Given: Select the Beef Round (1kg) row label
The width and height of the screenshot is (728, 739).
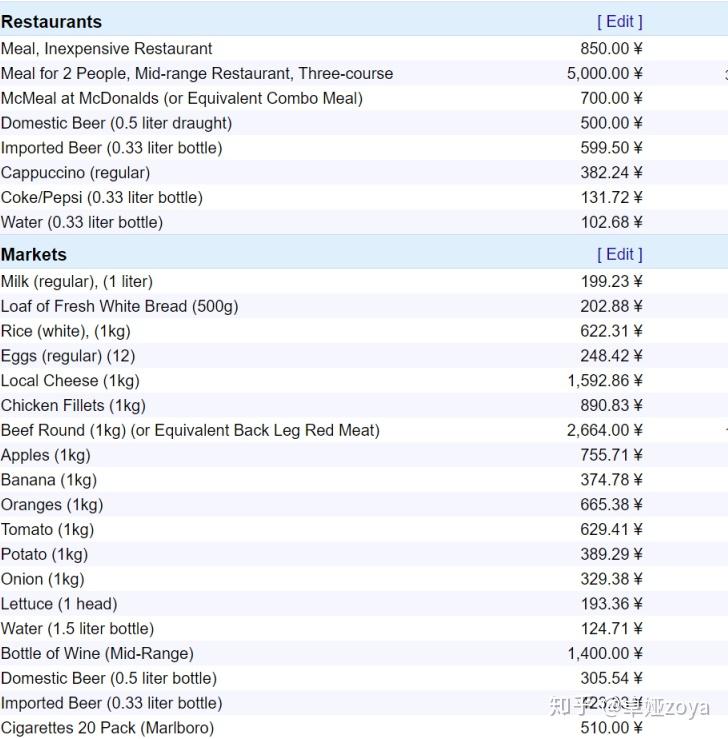Looking at the screenshot, I should [190, 430].
